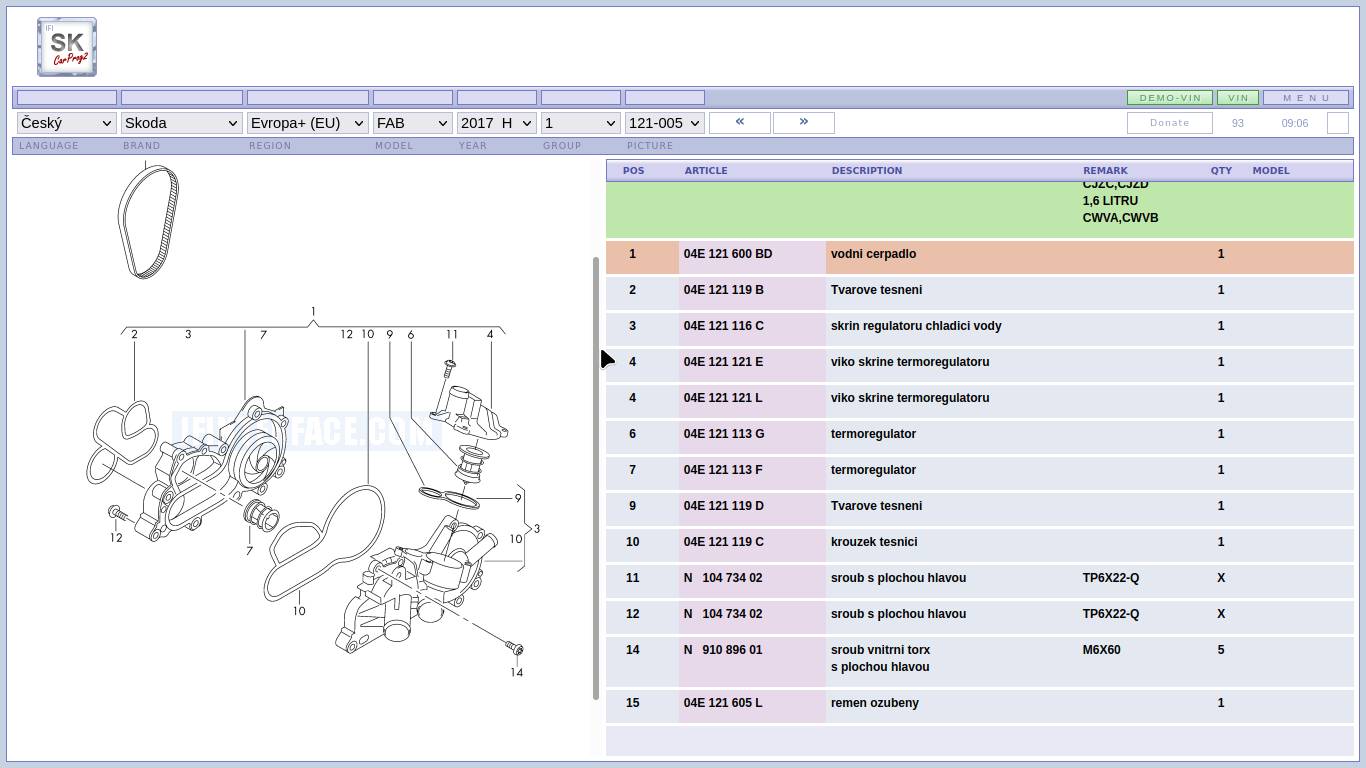Select the QTY column header
Image resolution: width=1366 pixels, height=768 pixels.
1221,171
